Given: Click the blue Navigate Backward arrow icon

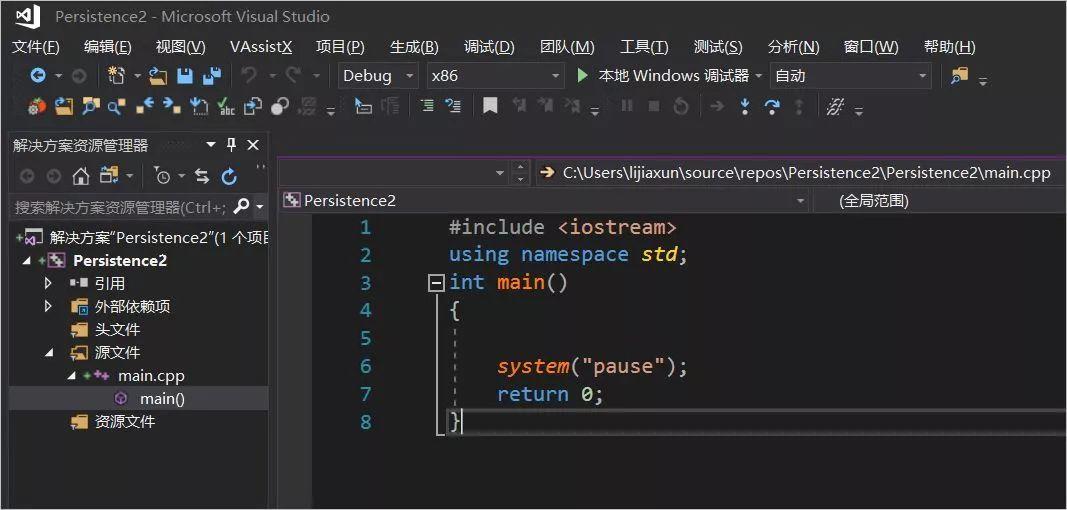Looking at the screenshot, I should click(x=38, y=76).
